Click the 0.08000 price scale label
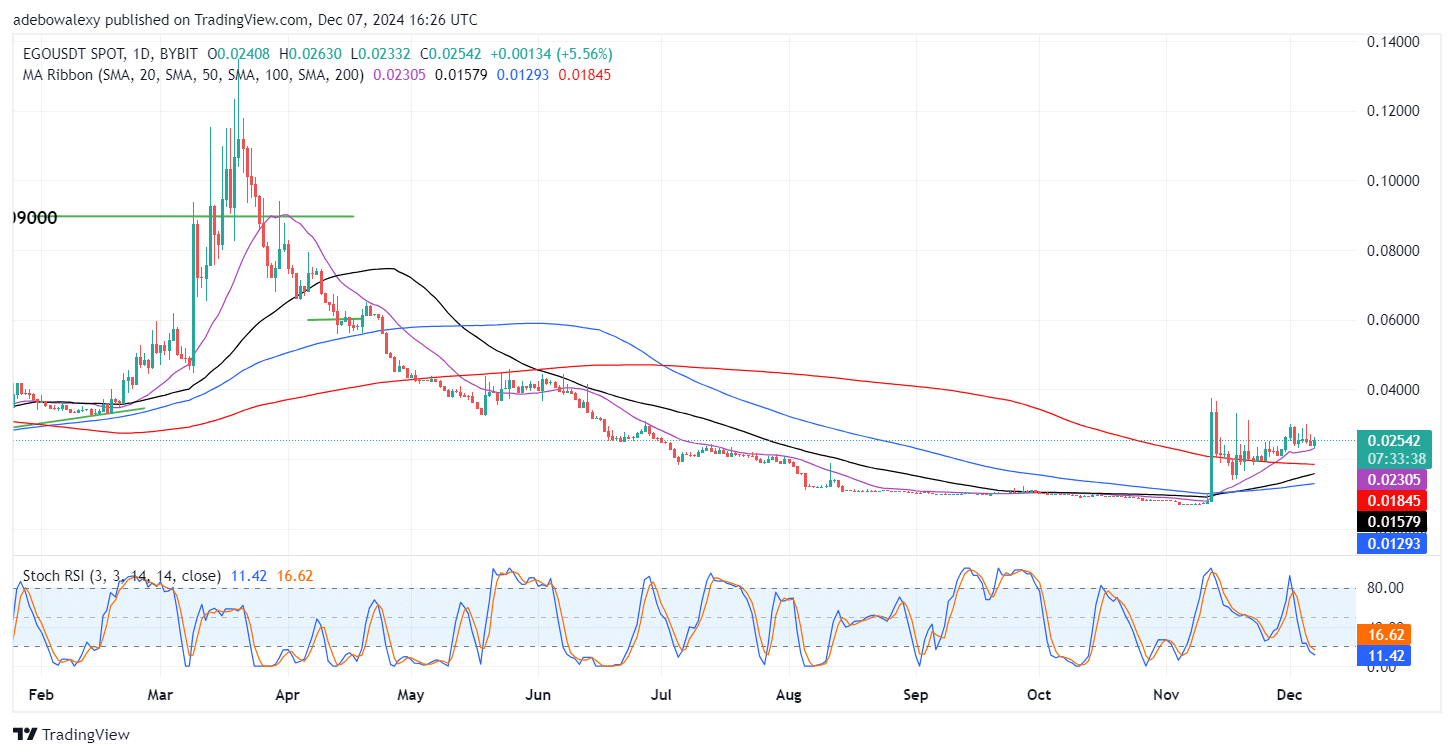The width and height of the screenshot is (1454, 756). click(x=1394, y=251)
